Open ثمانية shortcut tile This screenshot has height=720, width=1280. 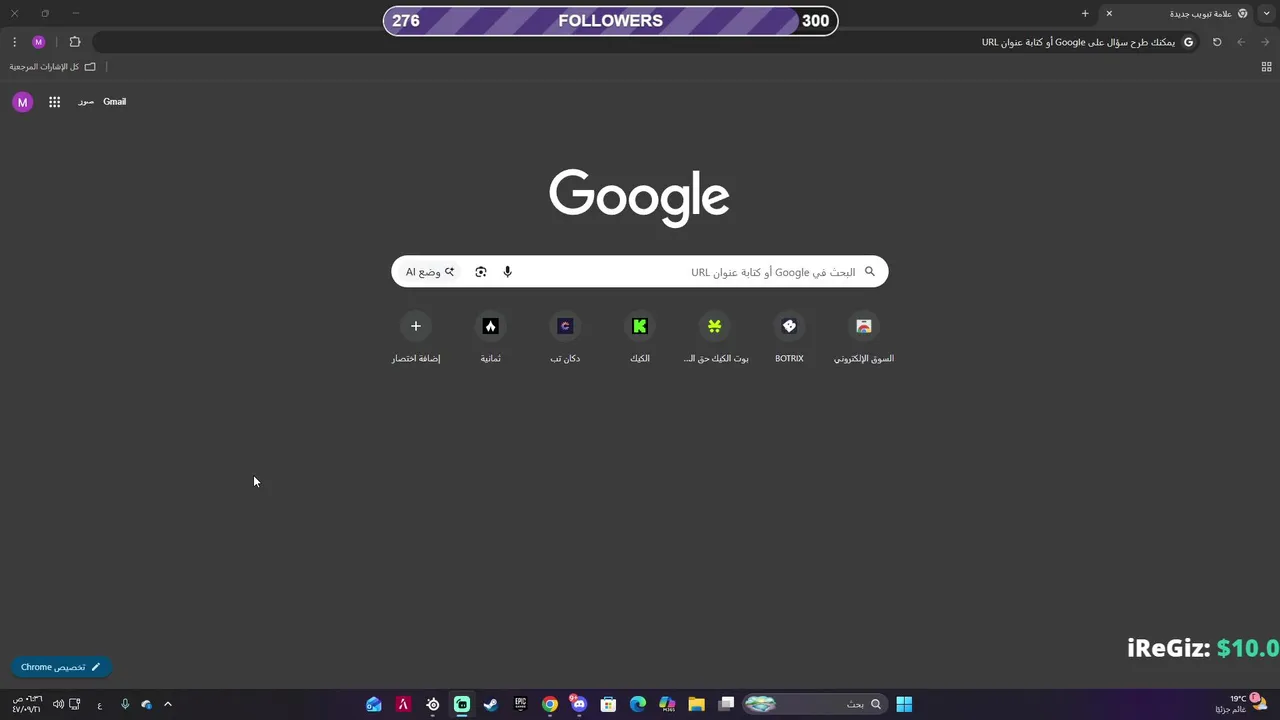click(x=490, y=338)
